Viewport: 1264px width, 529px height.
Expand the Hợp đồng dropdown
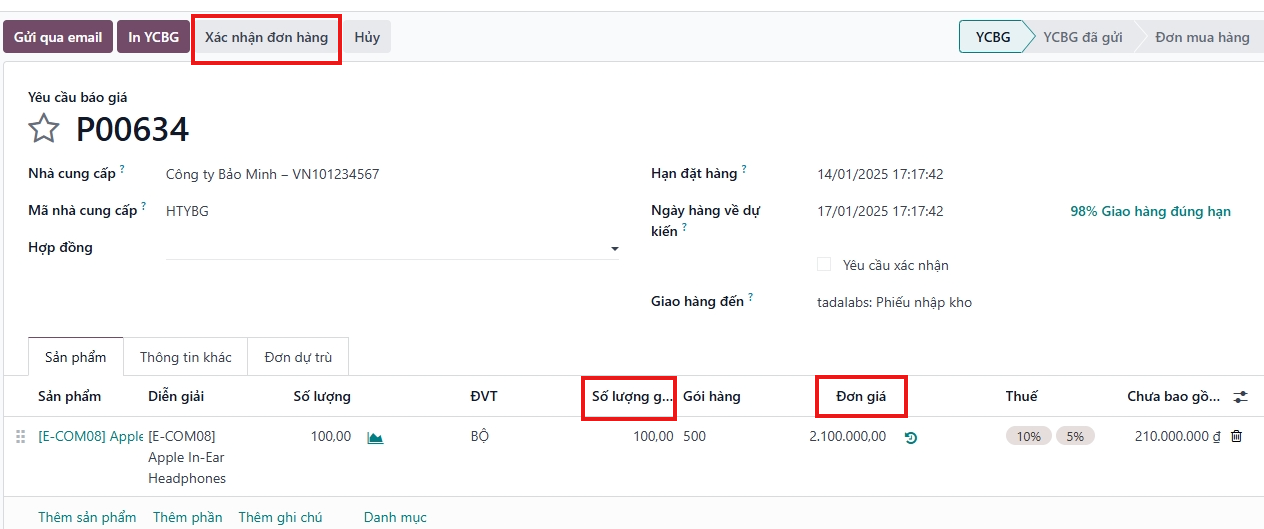392,248
